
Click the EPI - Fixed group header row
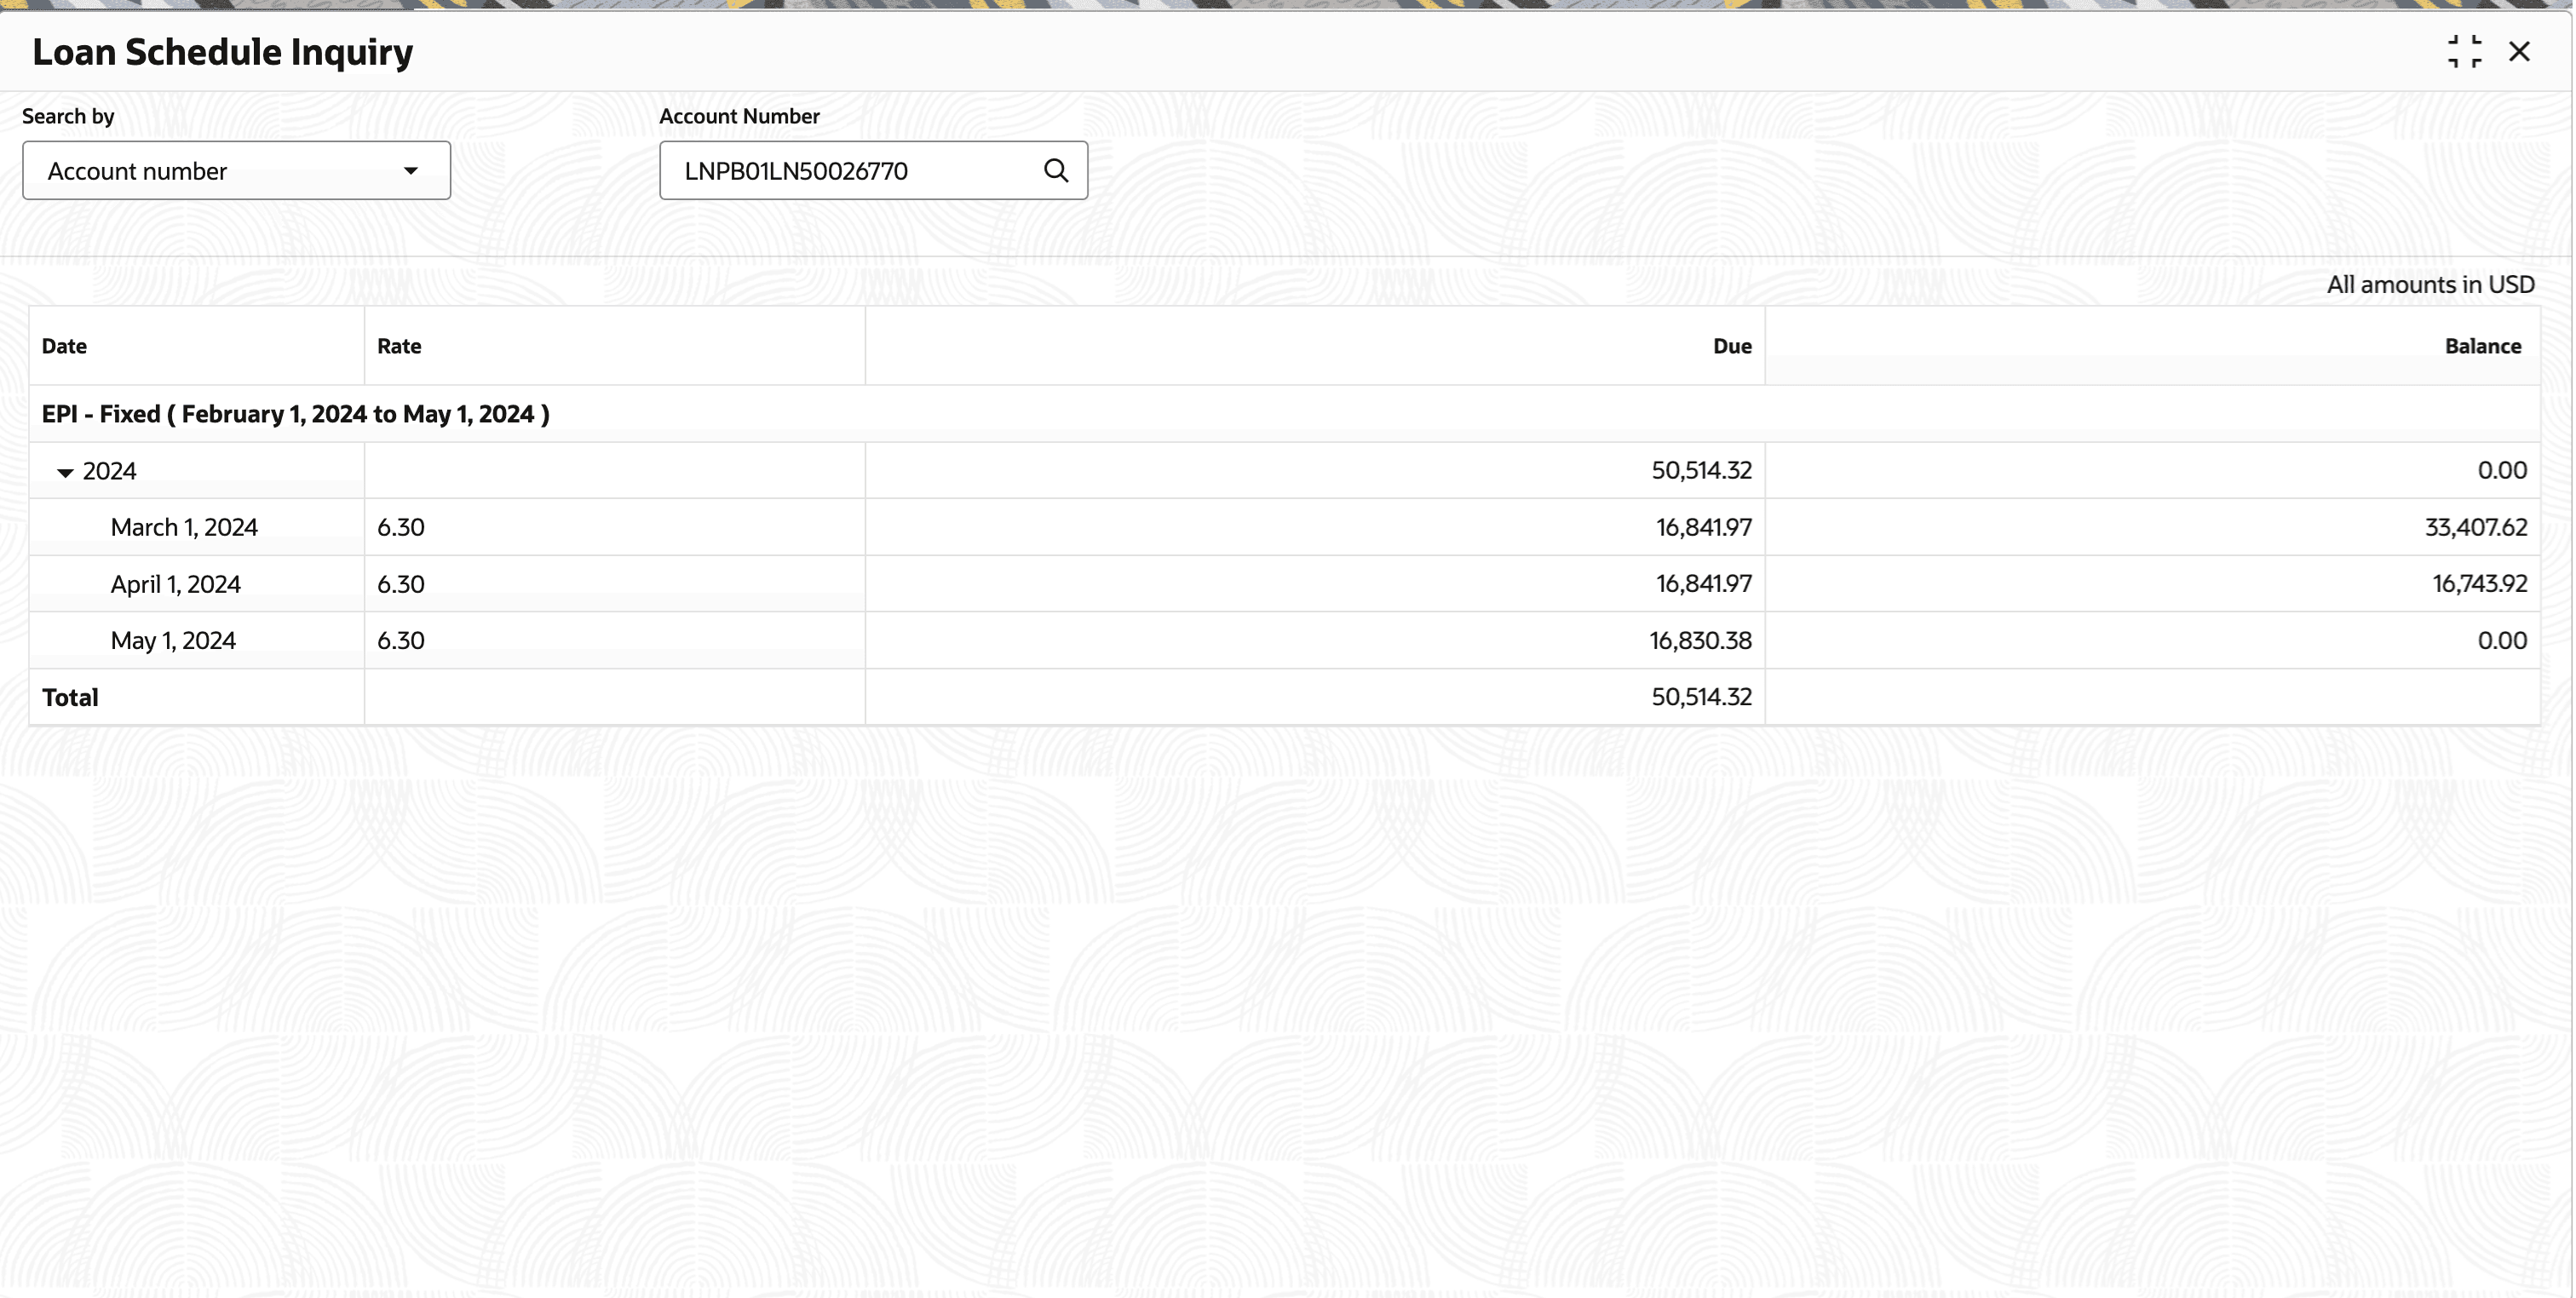click(295, 414)
